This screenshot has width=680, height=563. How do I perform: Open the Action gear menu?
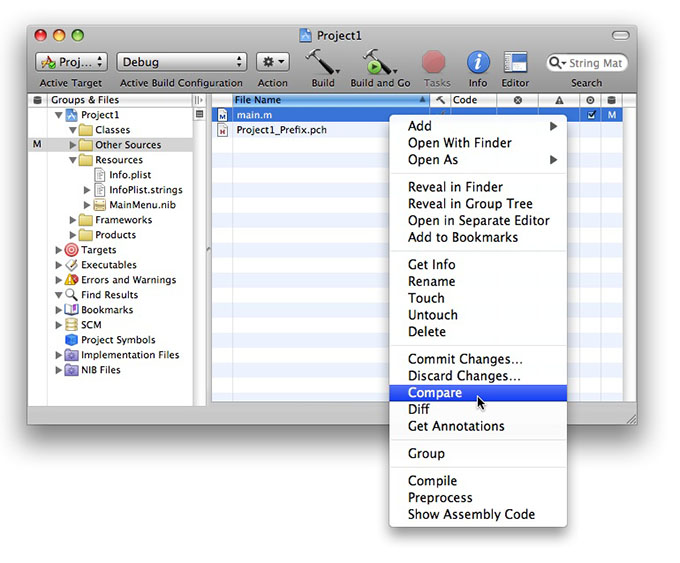click(x=273, y=62)
